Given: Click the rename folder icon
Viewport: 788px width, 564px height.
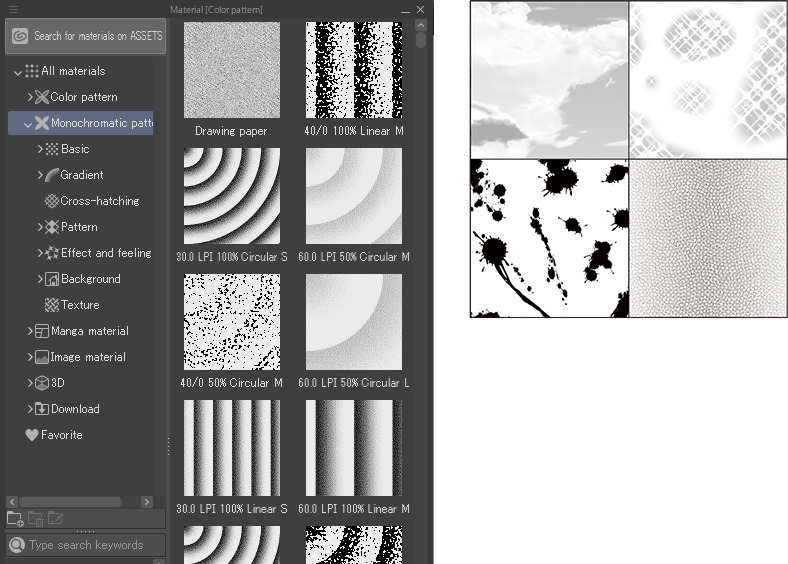Looking at the screenshot, I should point(55,519).
